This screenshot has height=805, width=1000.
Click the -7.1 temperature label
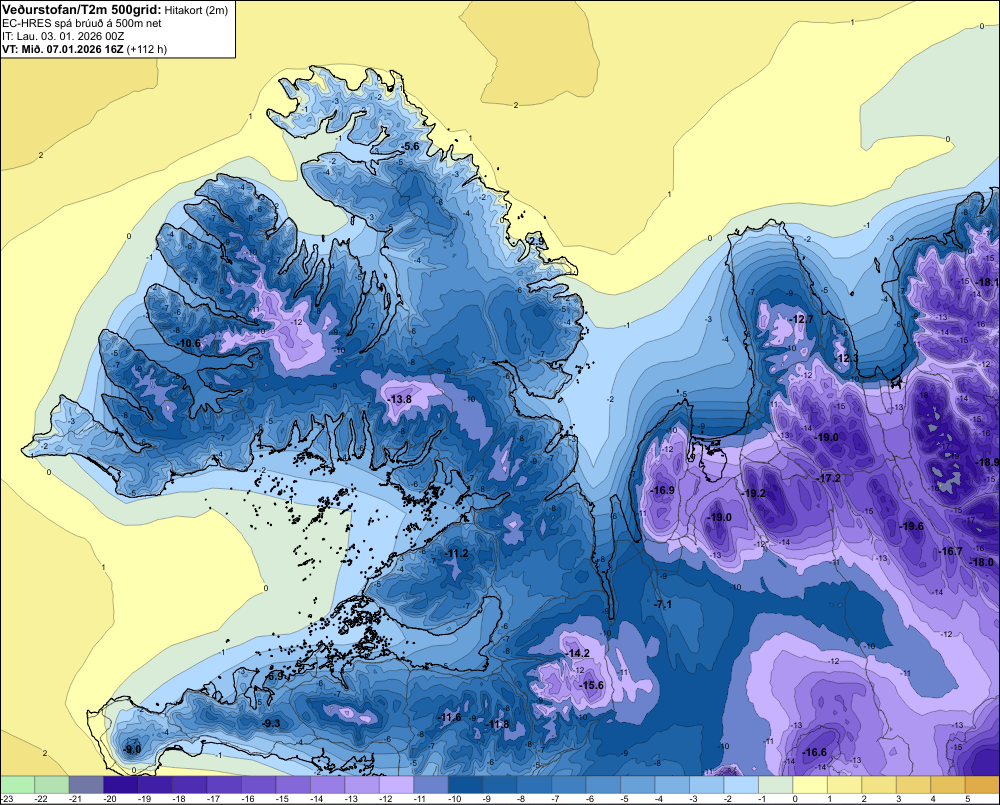tap(663, 604)
